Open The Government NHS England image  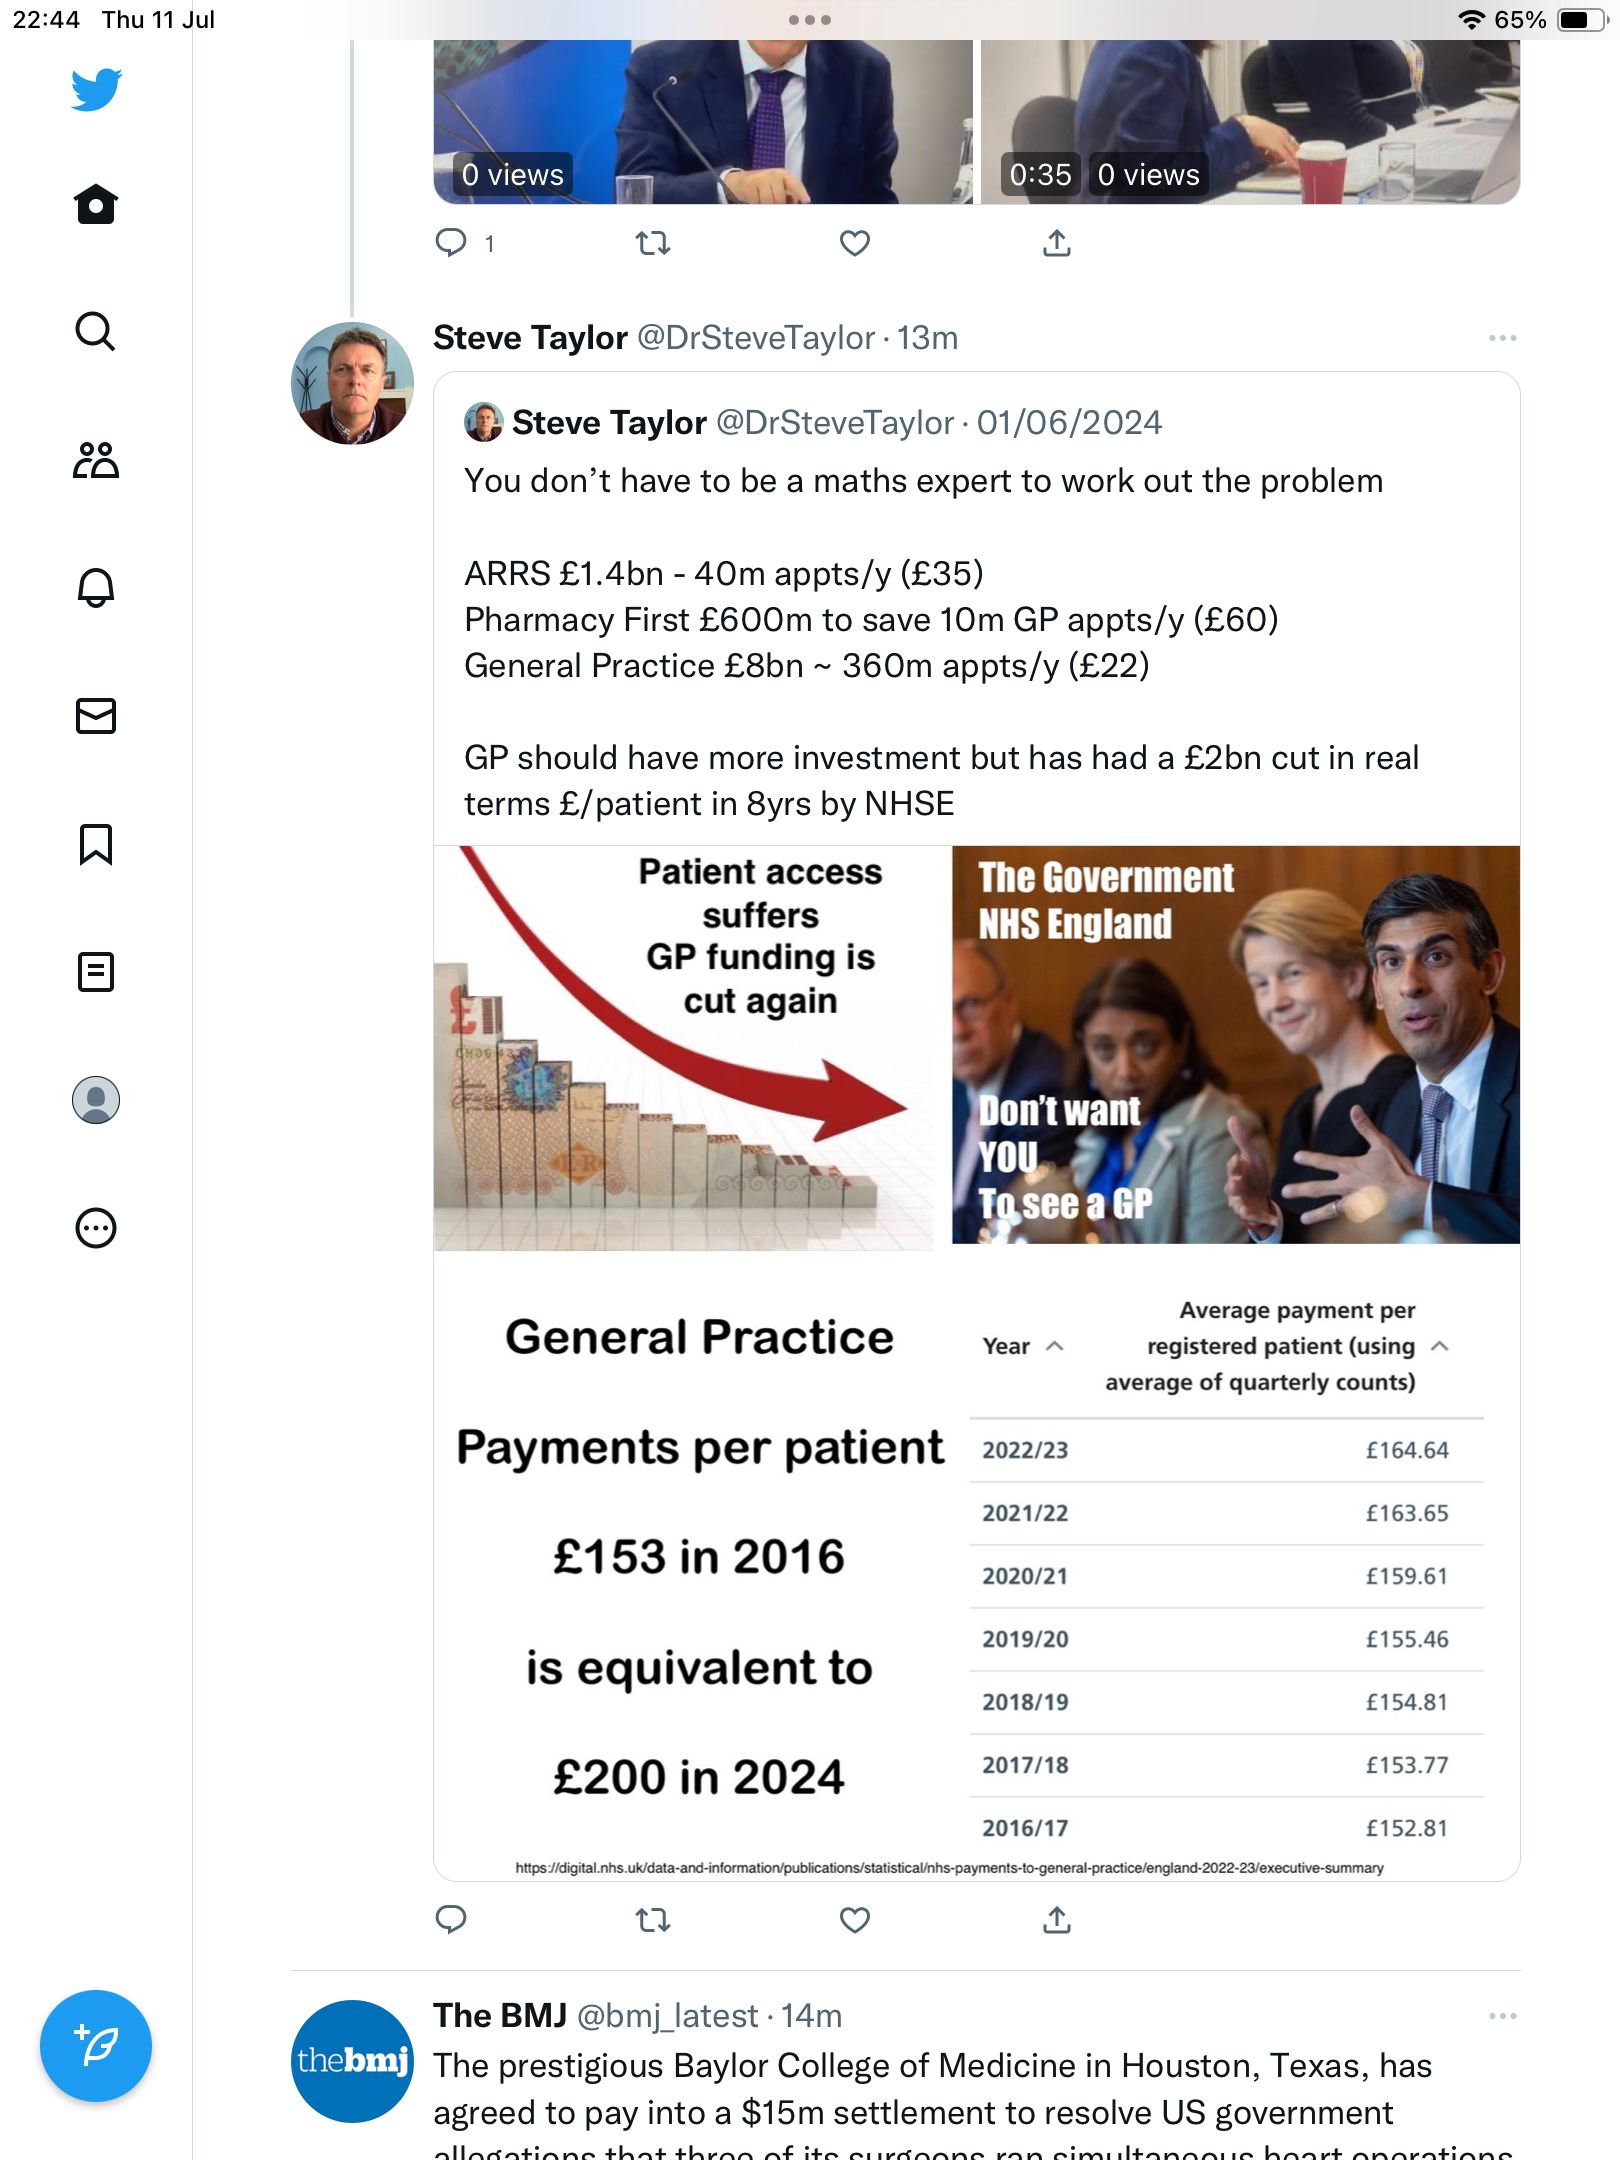pos(1236,1045)
